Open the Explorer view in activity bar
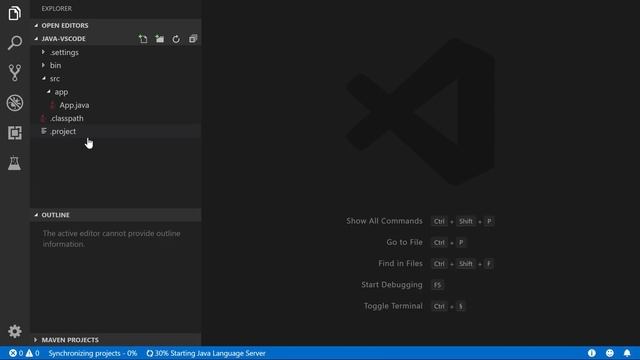 coord(14,13)
